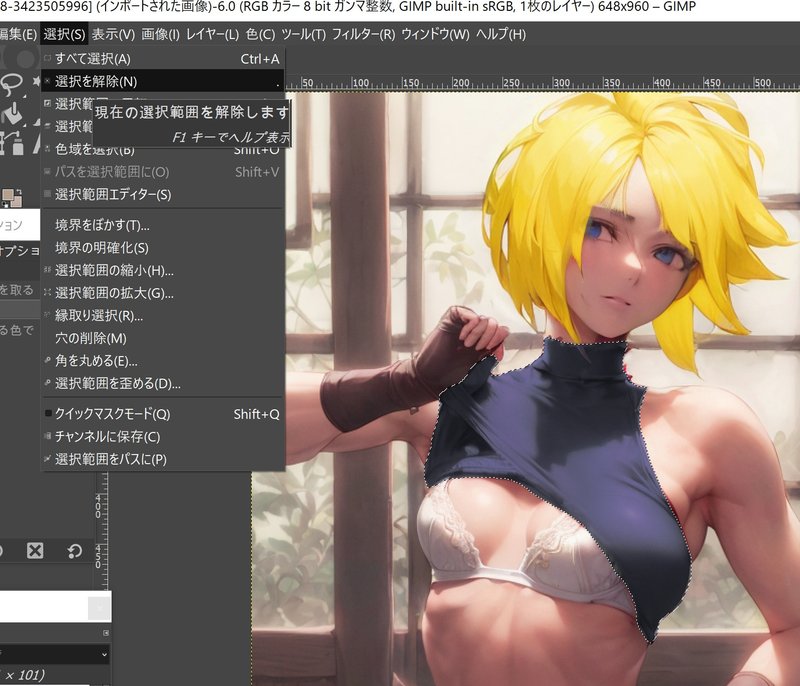Open the small panel configuration menu icon
This screenshot has width=800, height=686.
tap(106, 633)
